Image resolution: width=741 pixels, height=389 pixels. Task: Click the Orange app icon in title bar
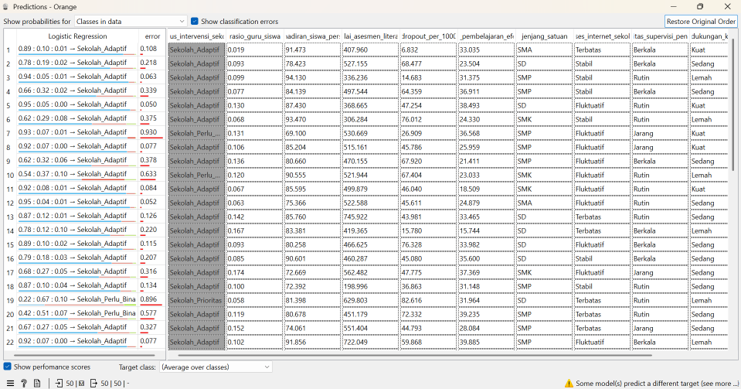point(6,7)
